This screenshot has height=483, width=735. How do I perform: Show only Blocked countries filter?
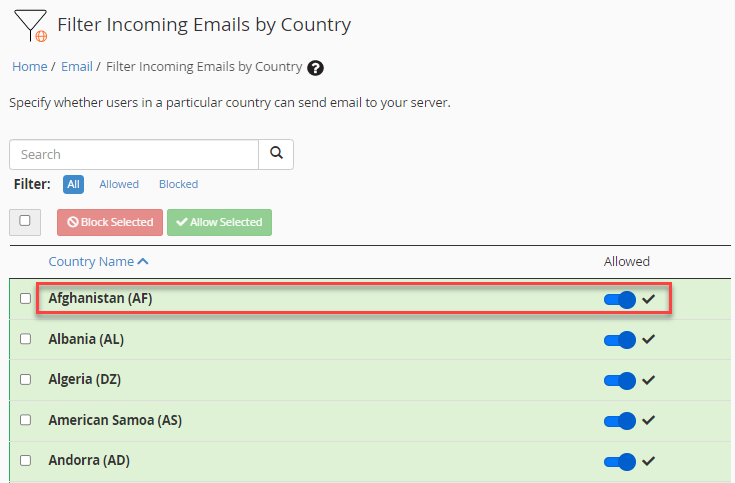[178, 184]
